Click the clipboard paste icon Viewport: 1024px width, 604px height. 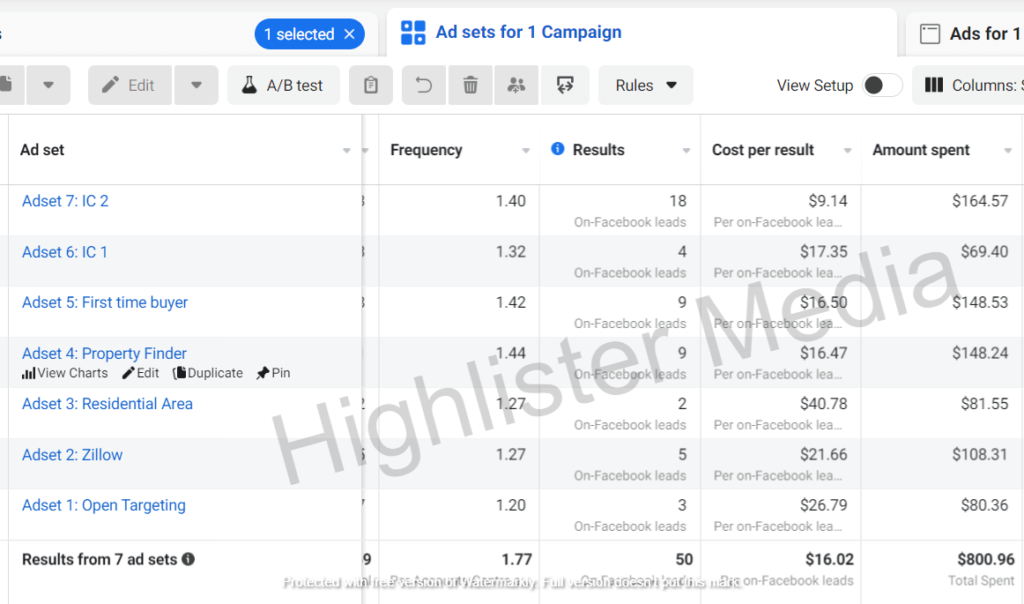click(x=371, y=86)
